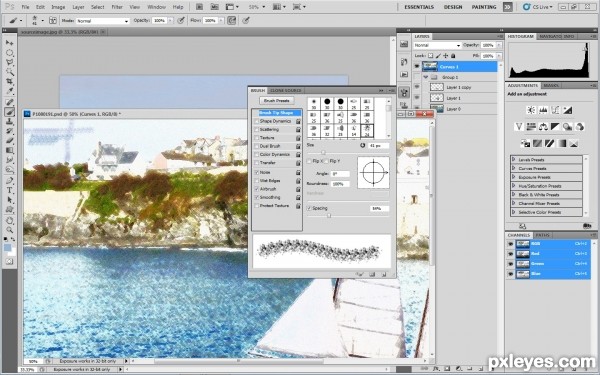The width and height of the screenshot is (600, 375).
Task: Add a Color Balance adjustment
Action: click(543, 126)
